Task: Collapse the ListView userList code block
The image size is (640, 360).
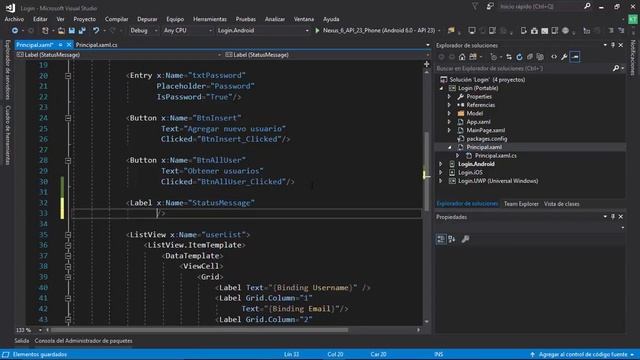Action: (x=68, y=235)
